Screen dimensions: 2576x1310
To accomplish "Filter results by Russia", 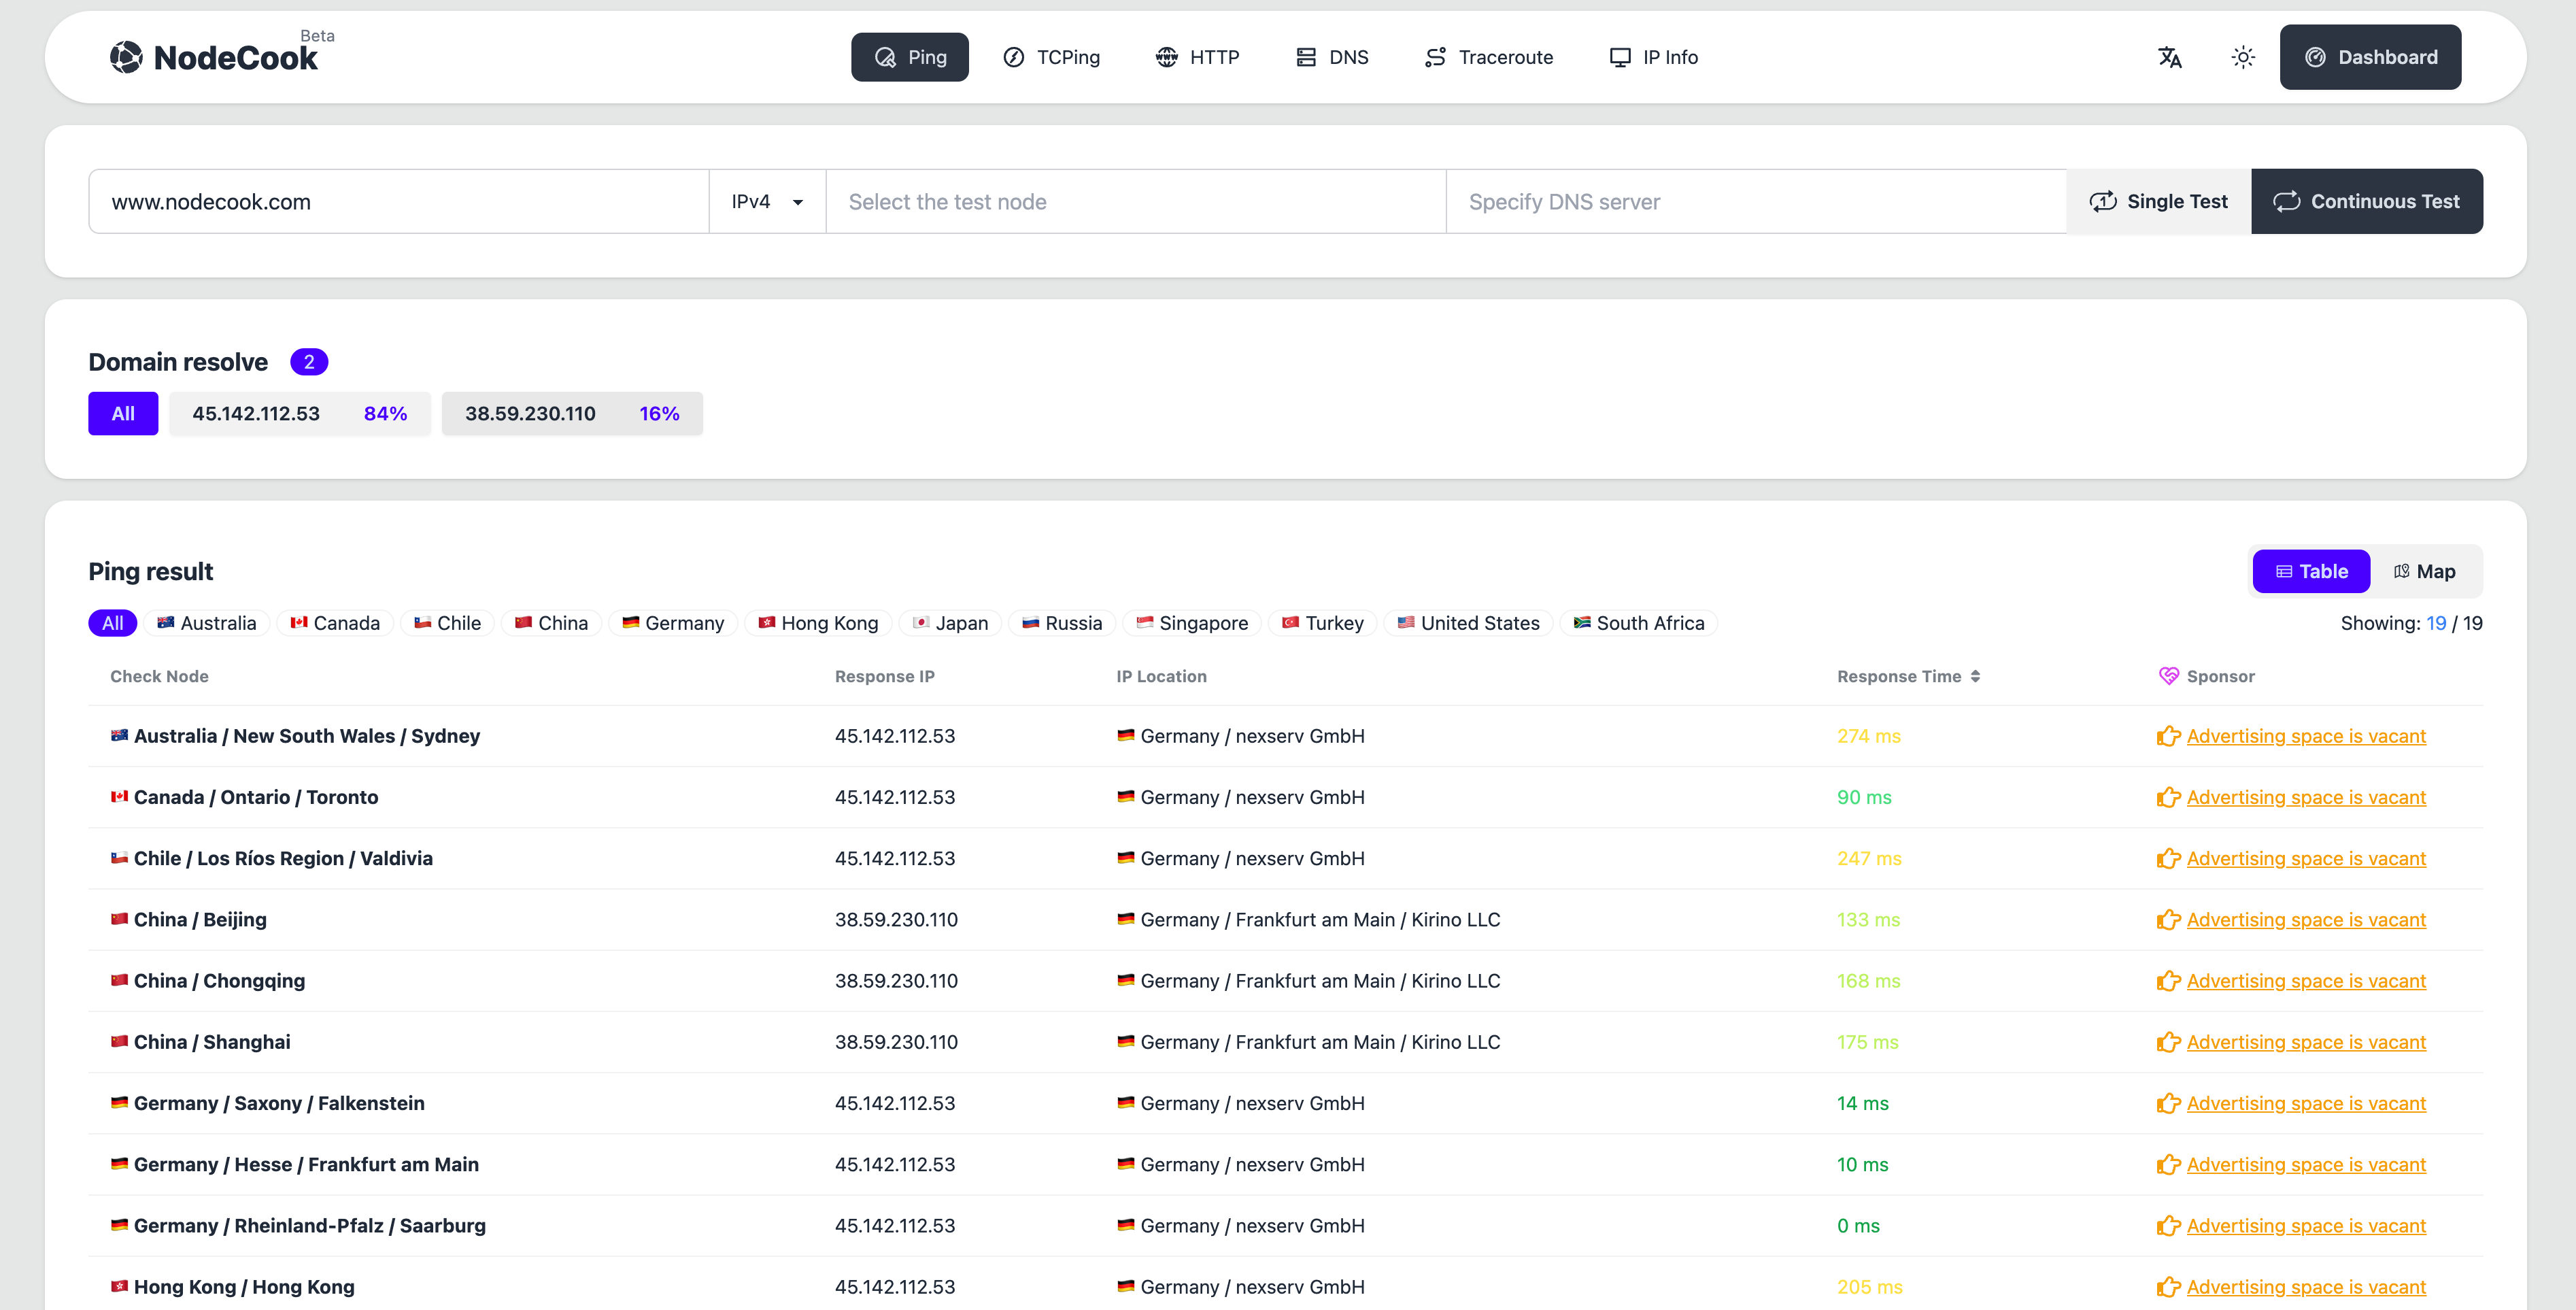I will click(x=1062, y=623).
